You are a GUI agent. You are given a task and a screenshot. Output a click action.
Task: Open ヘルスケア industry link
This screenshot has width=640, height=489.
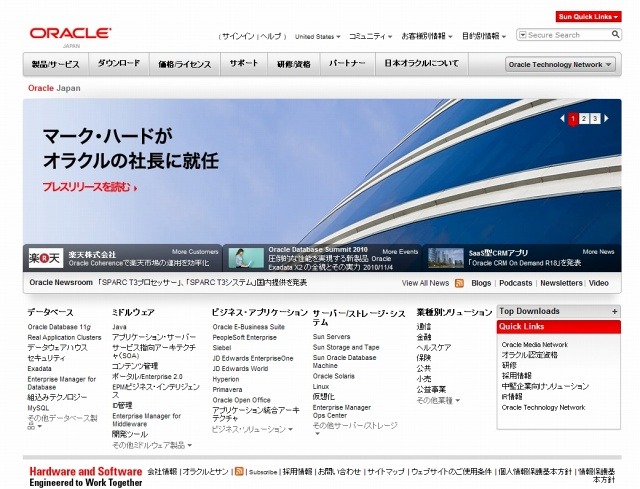[433, 348]
